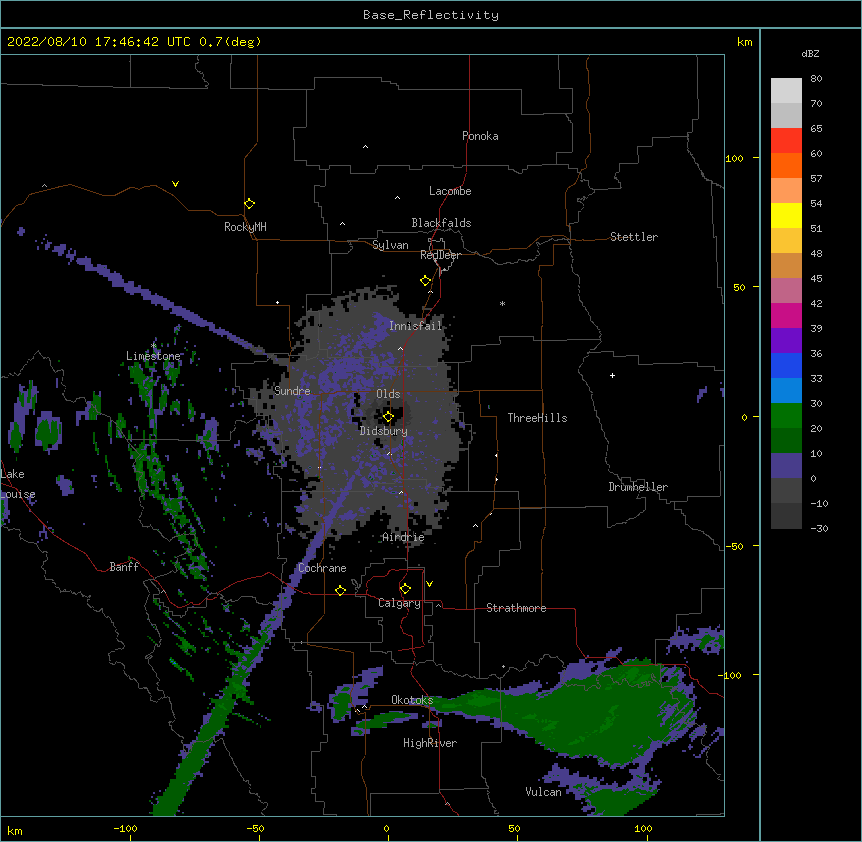
Task: Click the Airdrie label
Action: 404,537
